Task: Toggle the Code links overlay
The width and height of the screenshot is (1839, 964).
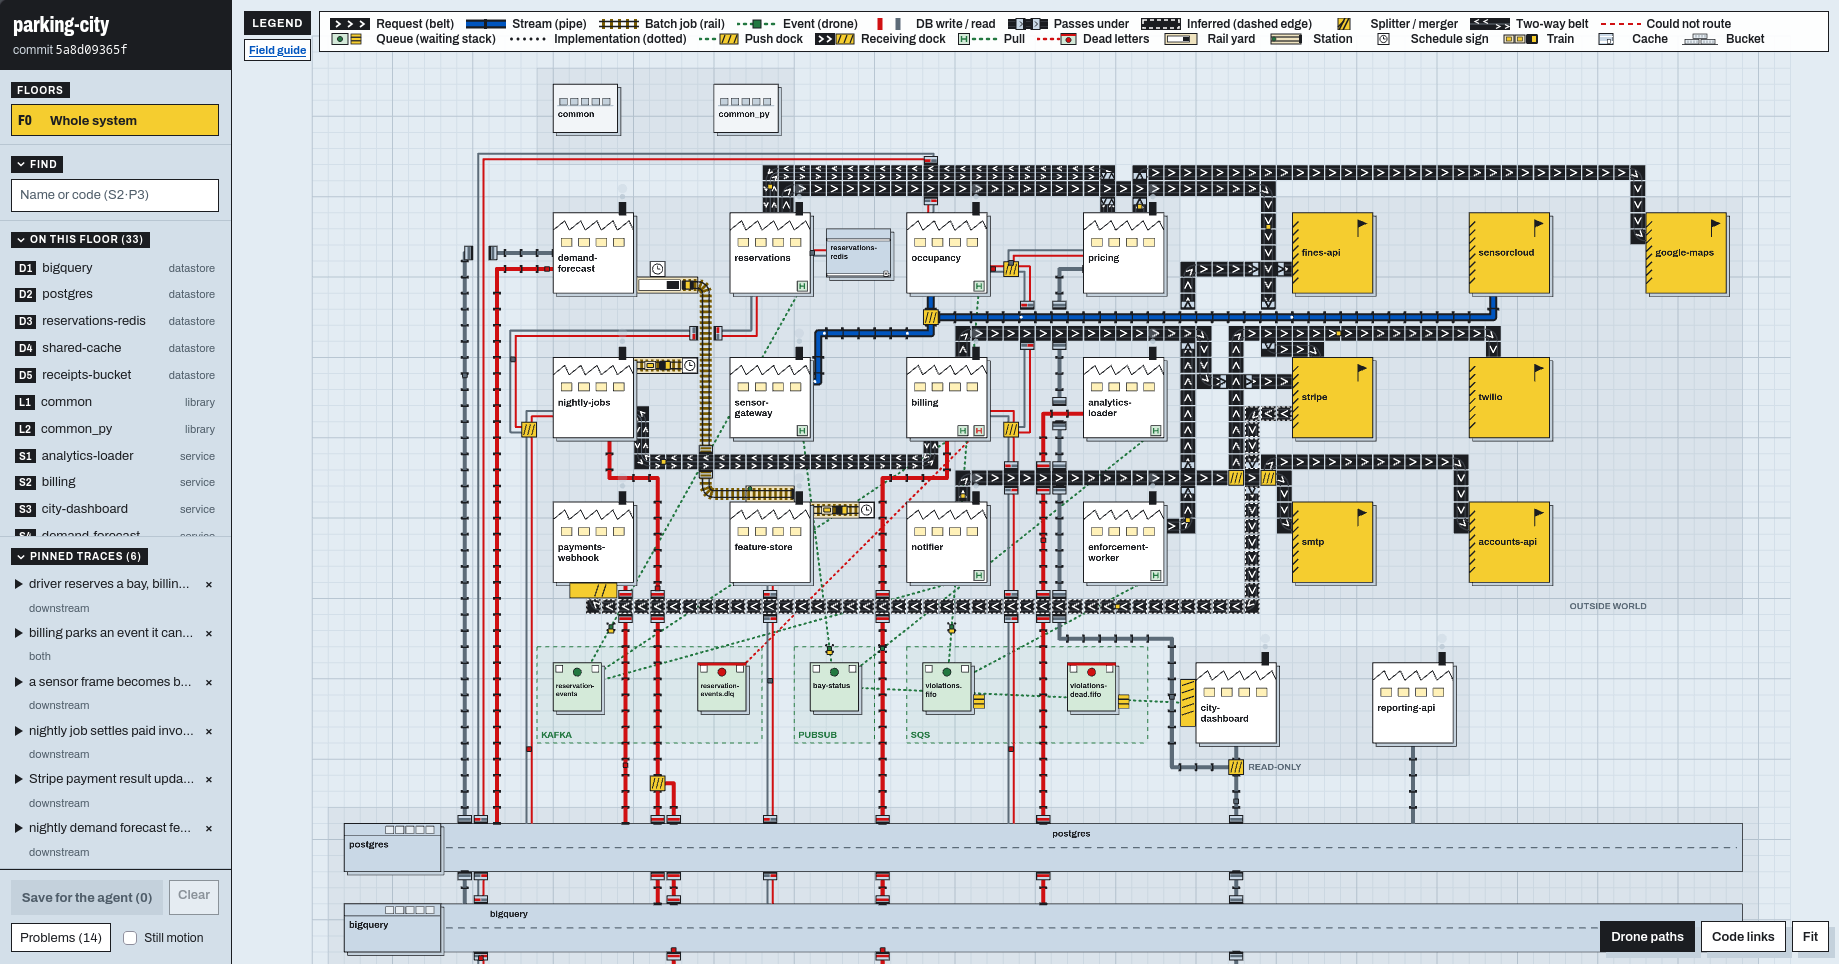Action: point(1743,937)
